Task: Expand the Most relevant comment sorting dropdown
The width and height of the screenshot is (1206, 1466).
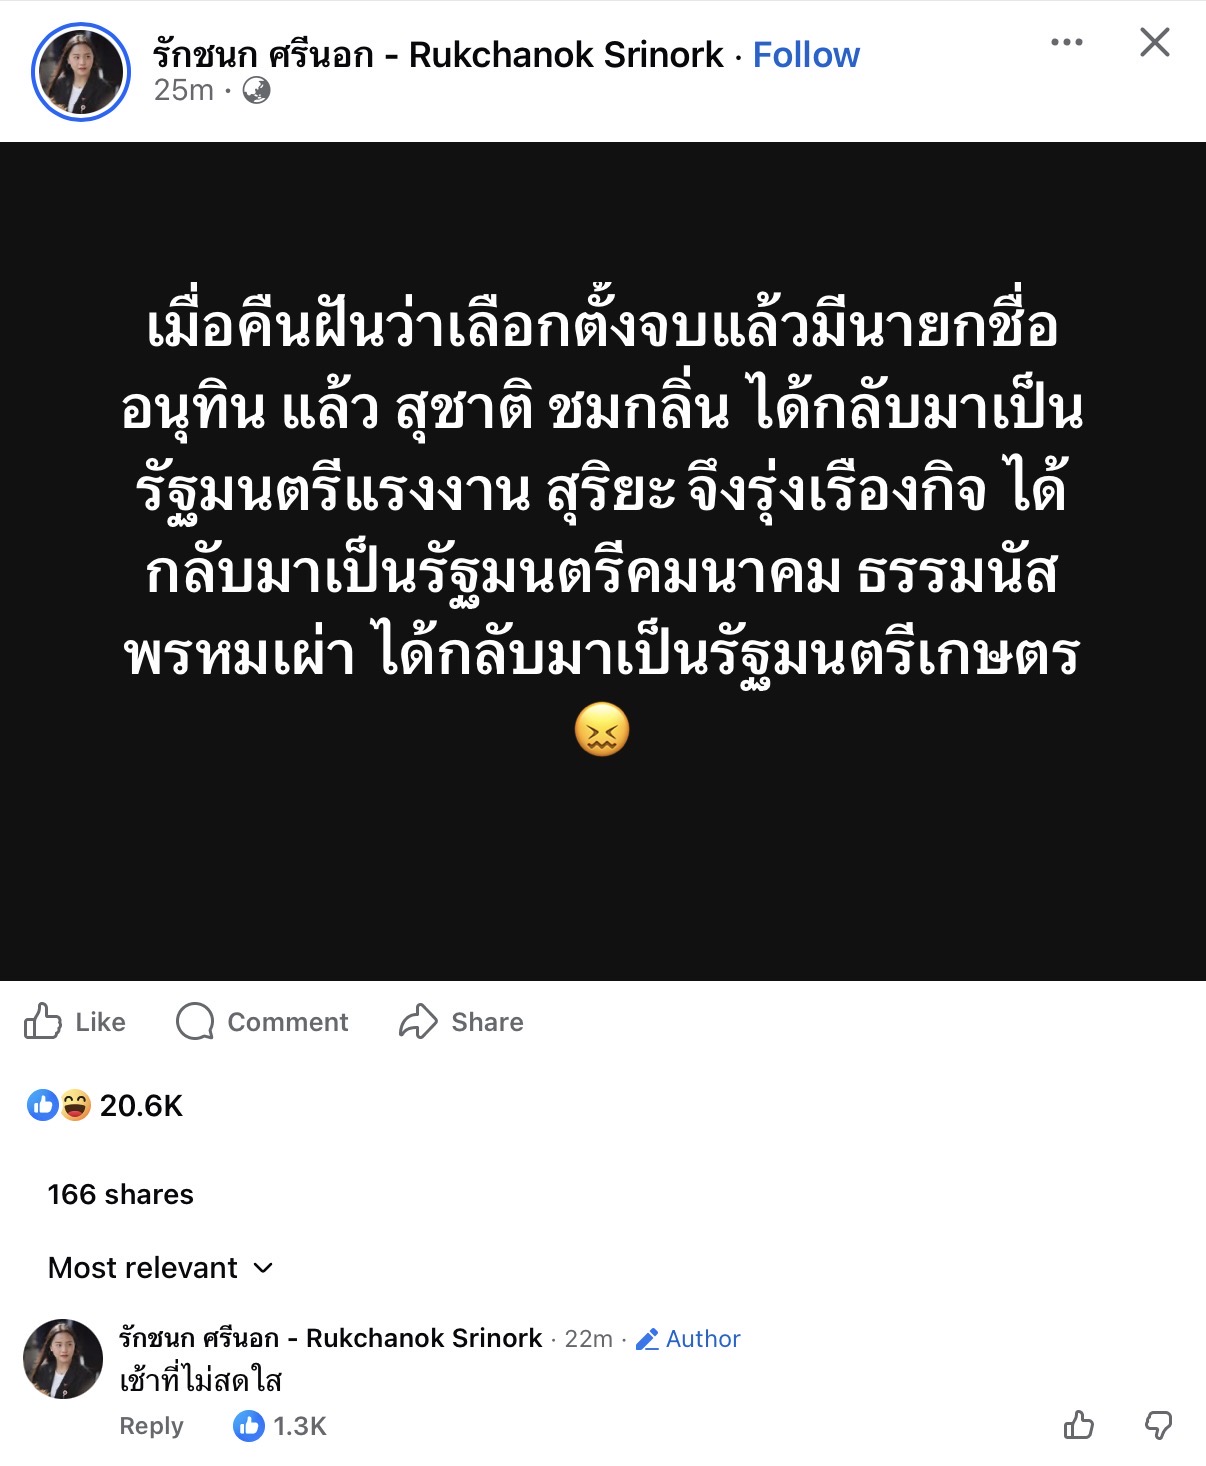Action: 143,1268
